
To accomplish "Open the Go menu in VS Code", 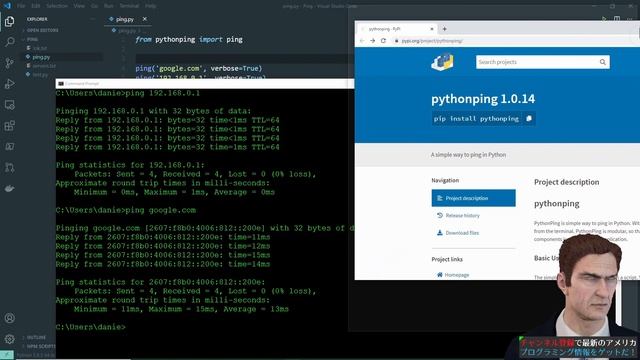I will tap(94, 6).
